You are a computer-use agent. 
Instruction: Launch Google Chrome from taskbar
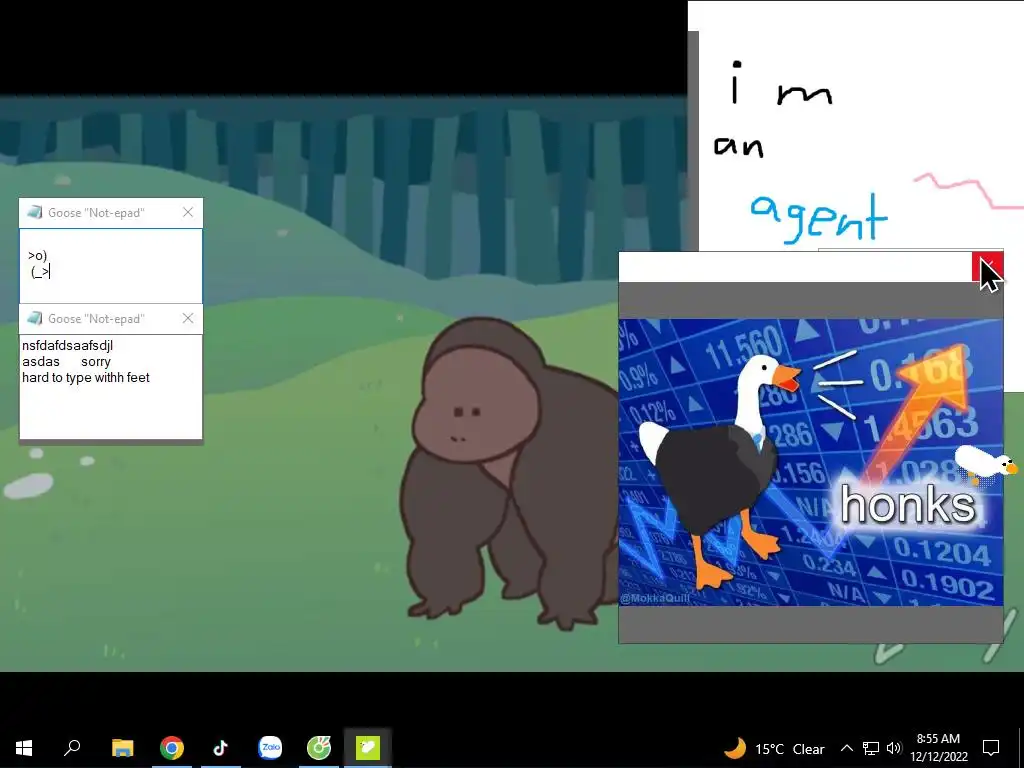[172, 748]
